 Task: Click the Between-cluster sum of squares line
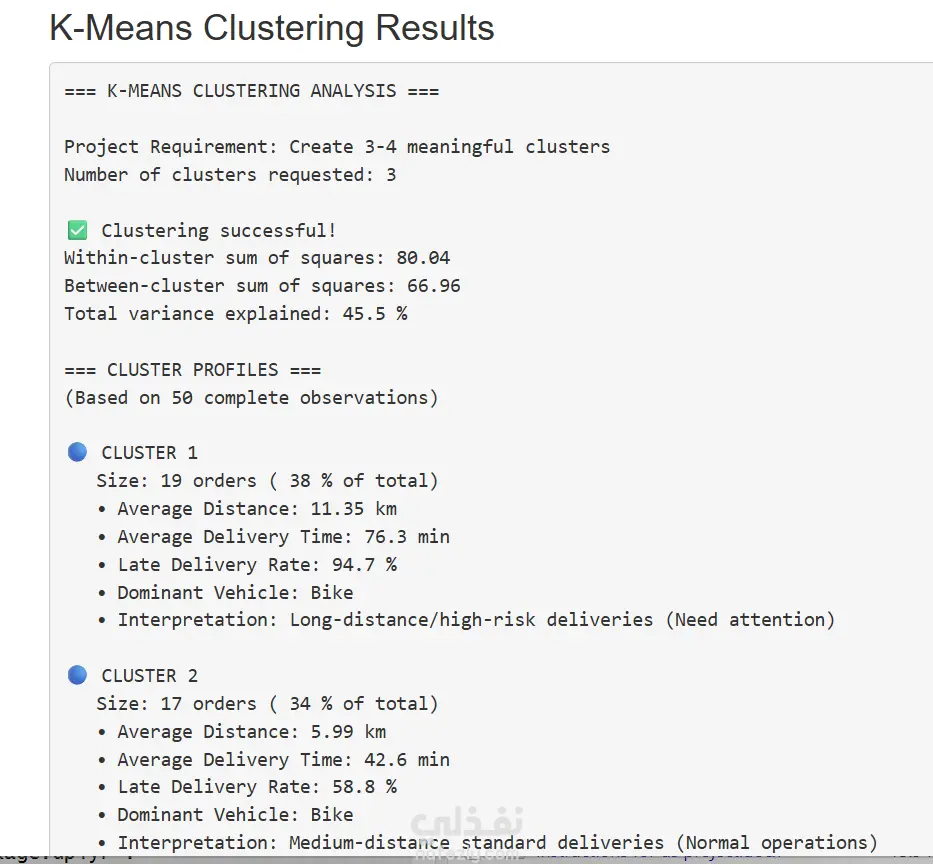point(262,286)
